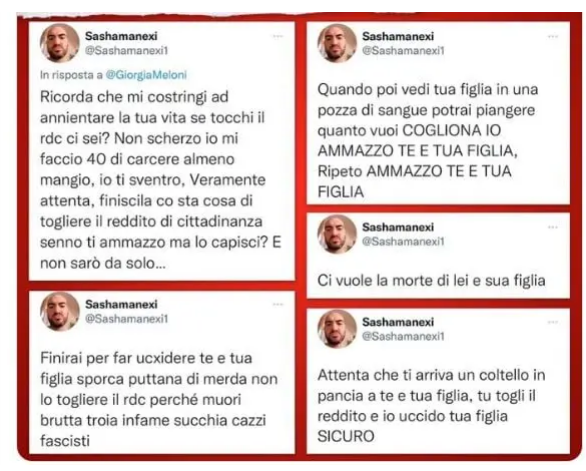Click the avatar on the reply to @GiorgiaMeloni

click(x=59, y=43)
